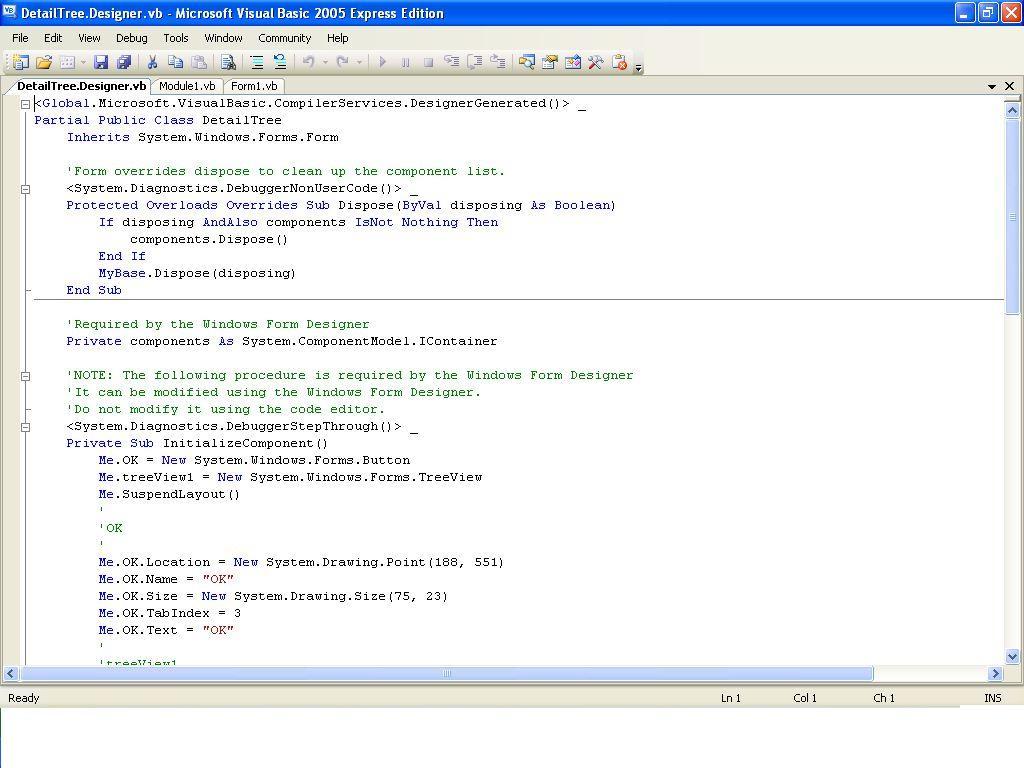The image size is (1024, 768).
Task: Click the horizontal scrollbar thumb
Action: [447, 673]
